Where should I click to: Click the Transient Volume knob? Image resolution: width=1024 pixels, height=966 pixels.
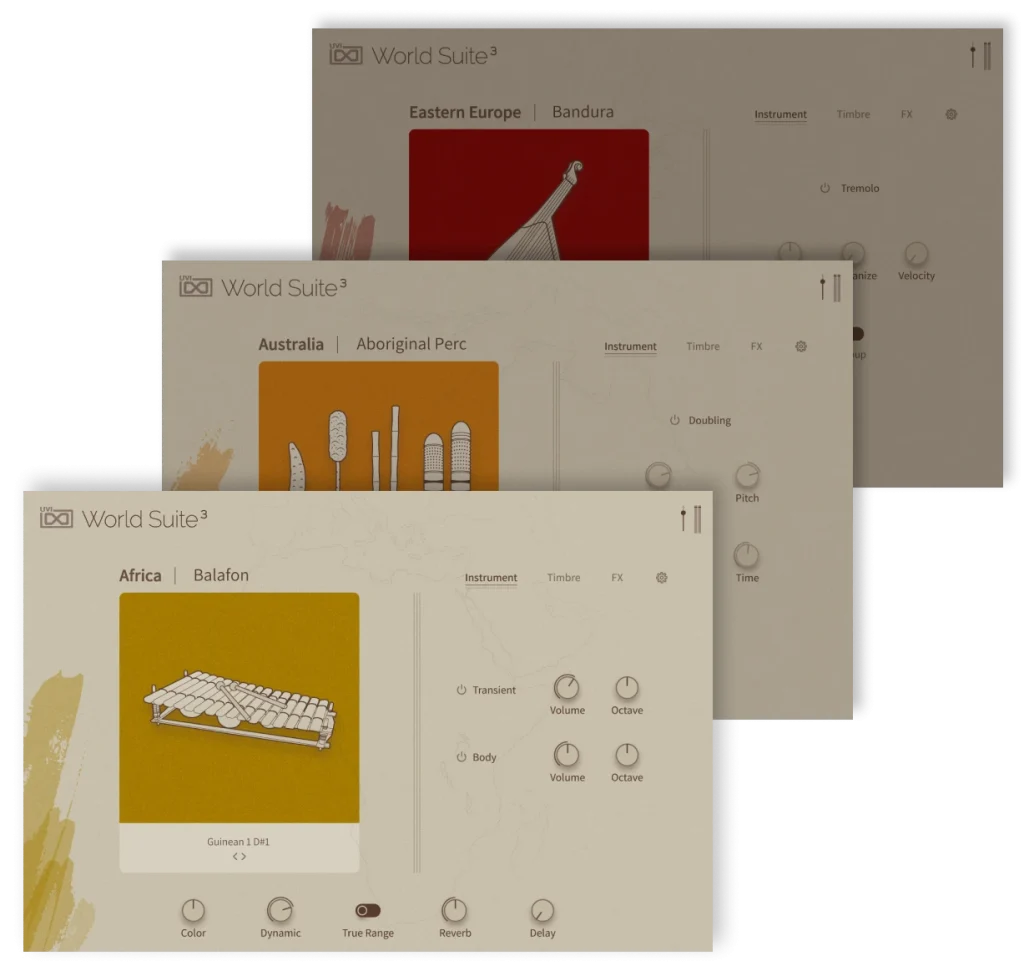(x=567, y=688)
